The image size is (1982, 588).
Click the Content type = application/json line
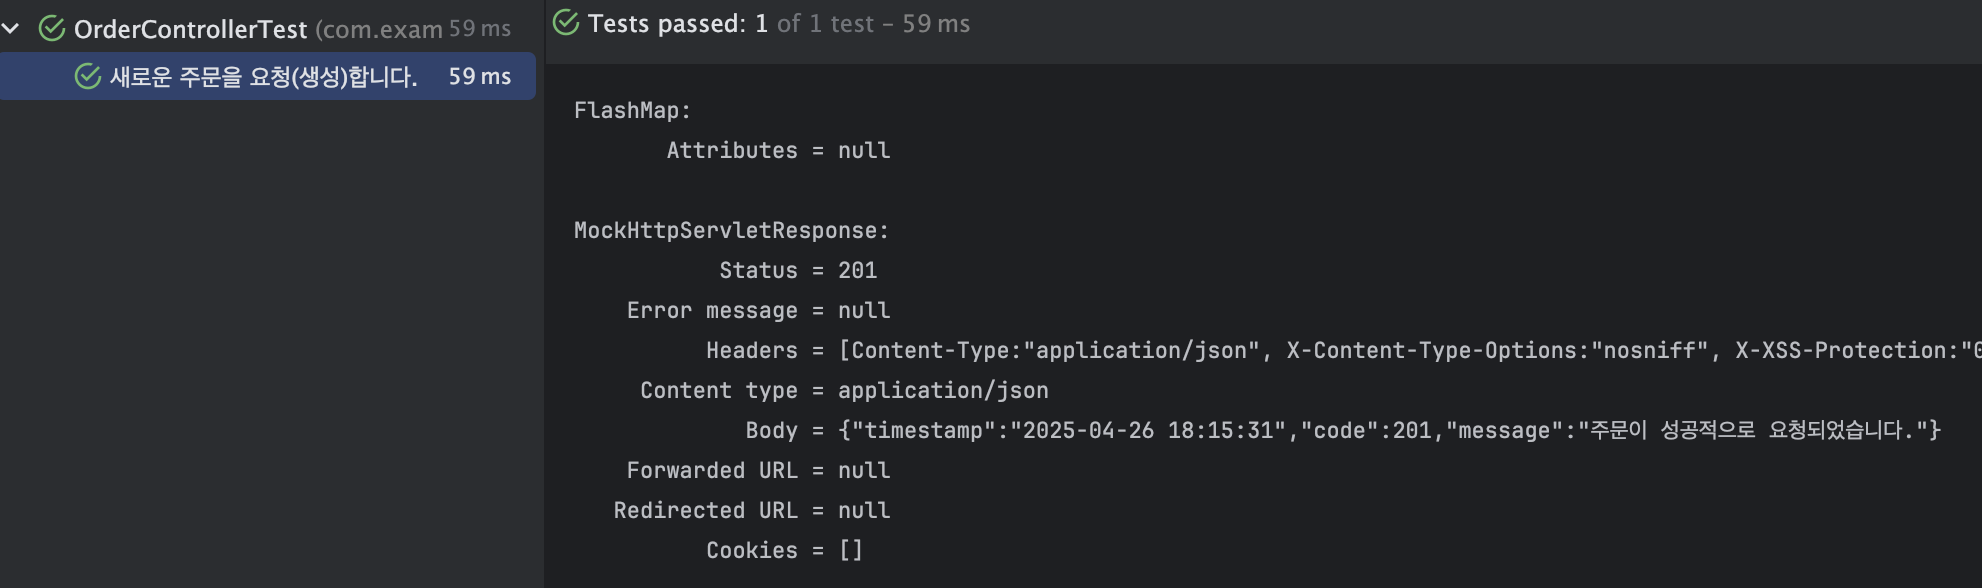point(844,390)
